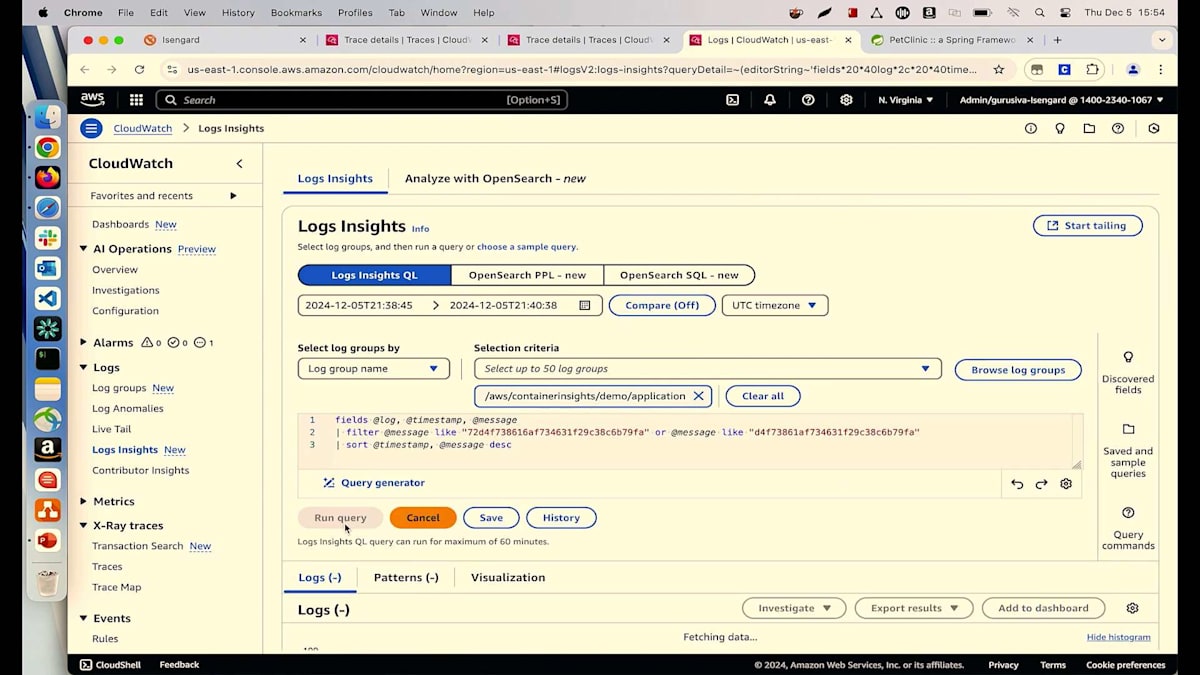Click the info circle icon in breadcrumb bar

1031,128
